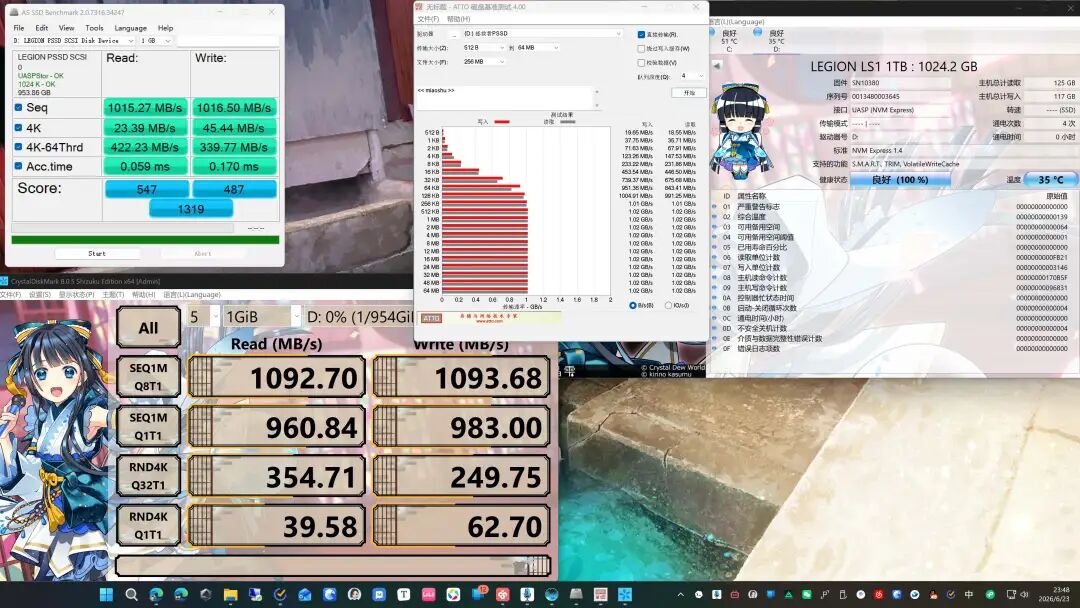1080x608 pixels.
Task: Click the 35 °C temperature indicator
Action: [1050, 180]
